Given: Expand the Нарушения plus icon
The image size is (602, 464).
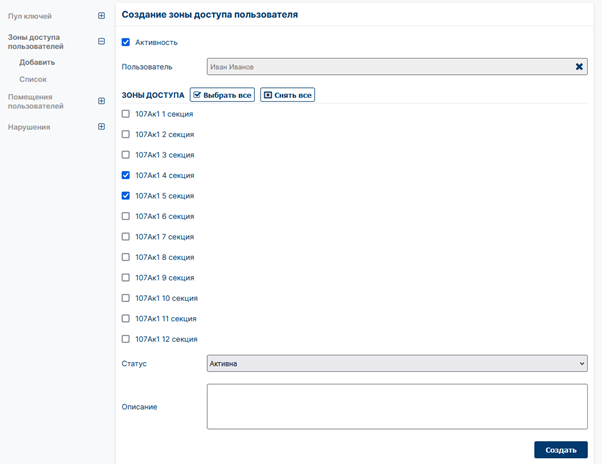Looking at the screenshot, I should click(101, 127).
